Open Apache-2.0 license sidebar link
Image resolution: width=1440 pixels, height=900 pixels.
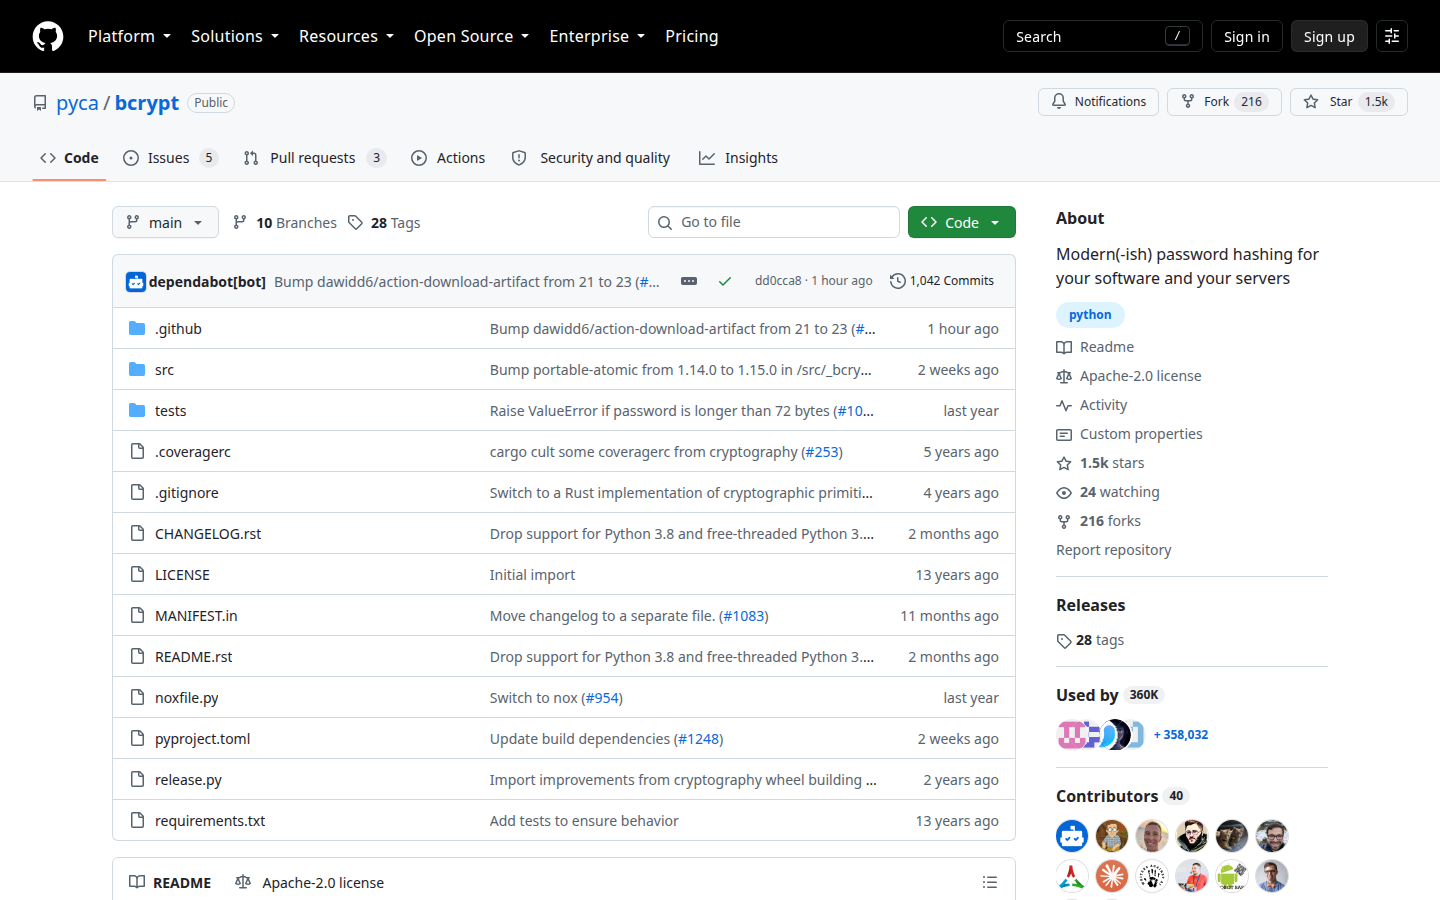[1129, 376]
